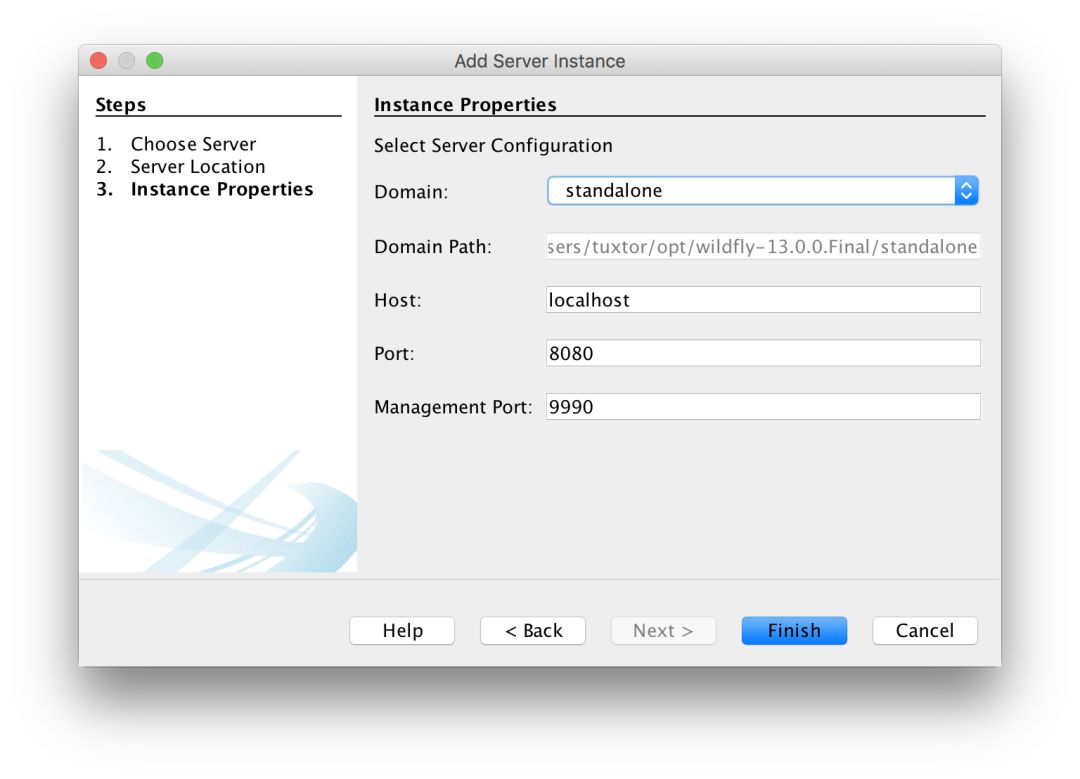Select the Server Location step

coord(198,167)
